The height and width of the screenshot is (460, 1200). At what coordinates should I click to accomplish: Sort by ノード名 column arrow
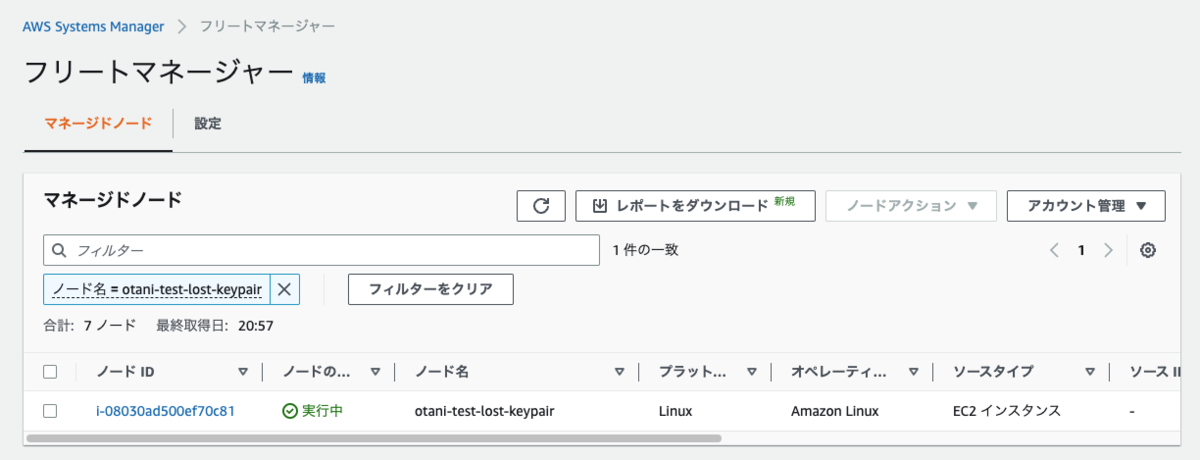click(620, 372)
